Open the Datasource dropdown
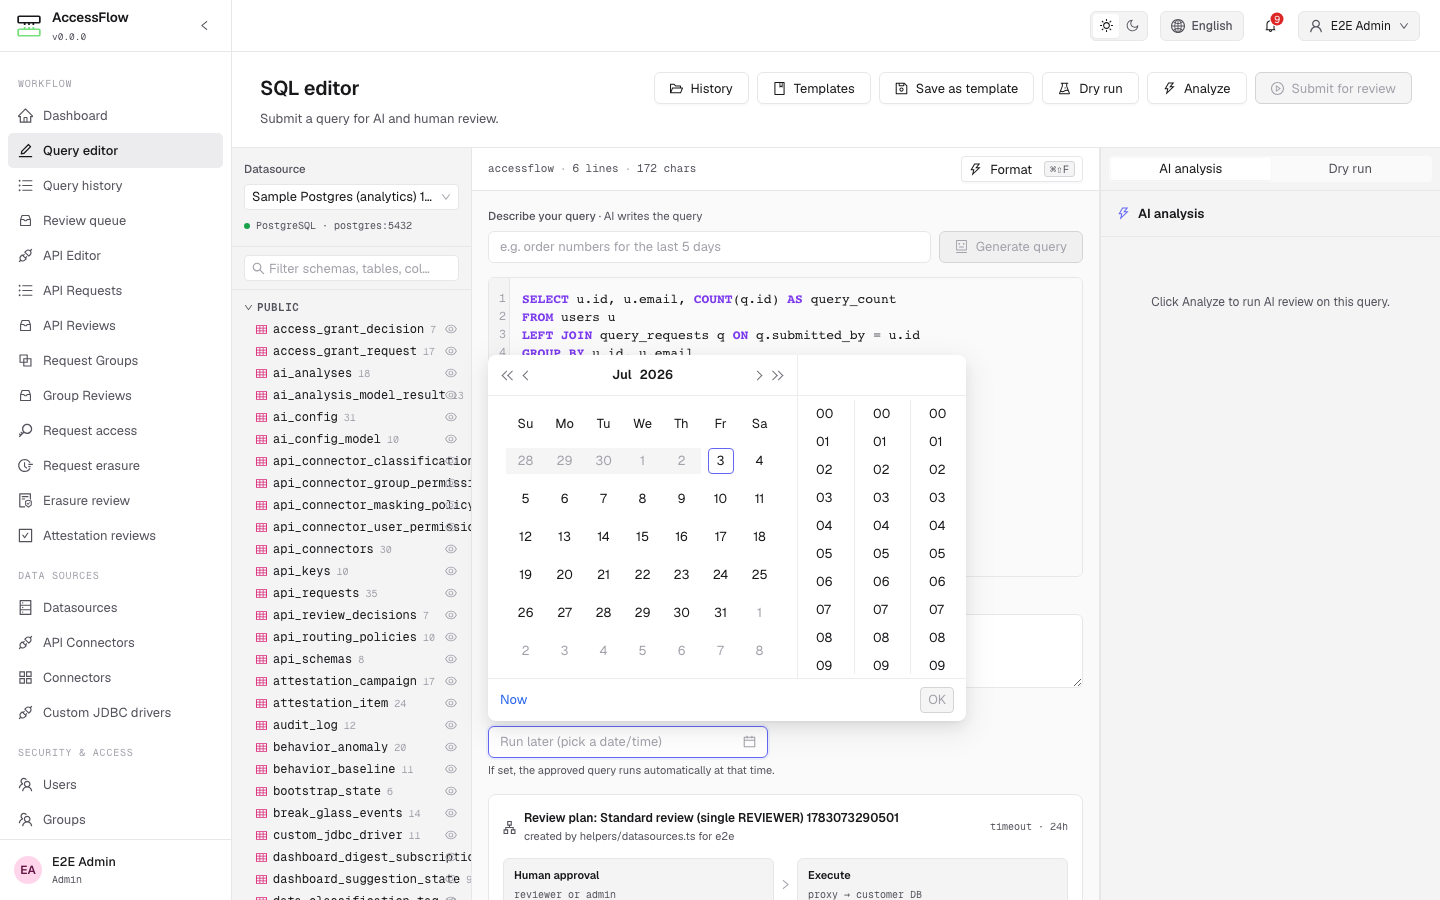Screen dimensions: 1440x900 click(351, 196)
